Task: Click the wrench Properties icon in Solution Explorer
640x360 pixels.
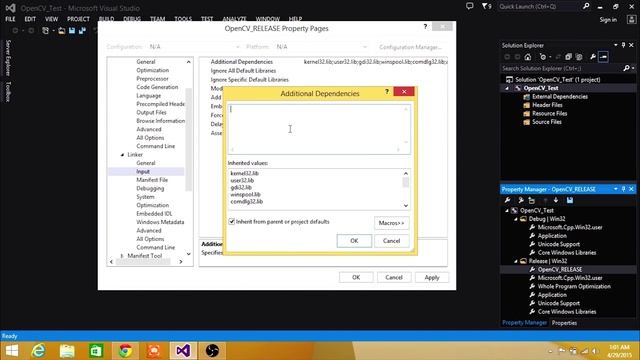Action: [593, 57]
